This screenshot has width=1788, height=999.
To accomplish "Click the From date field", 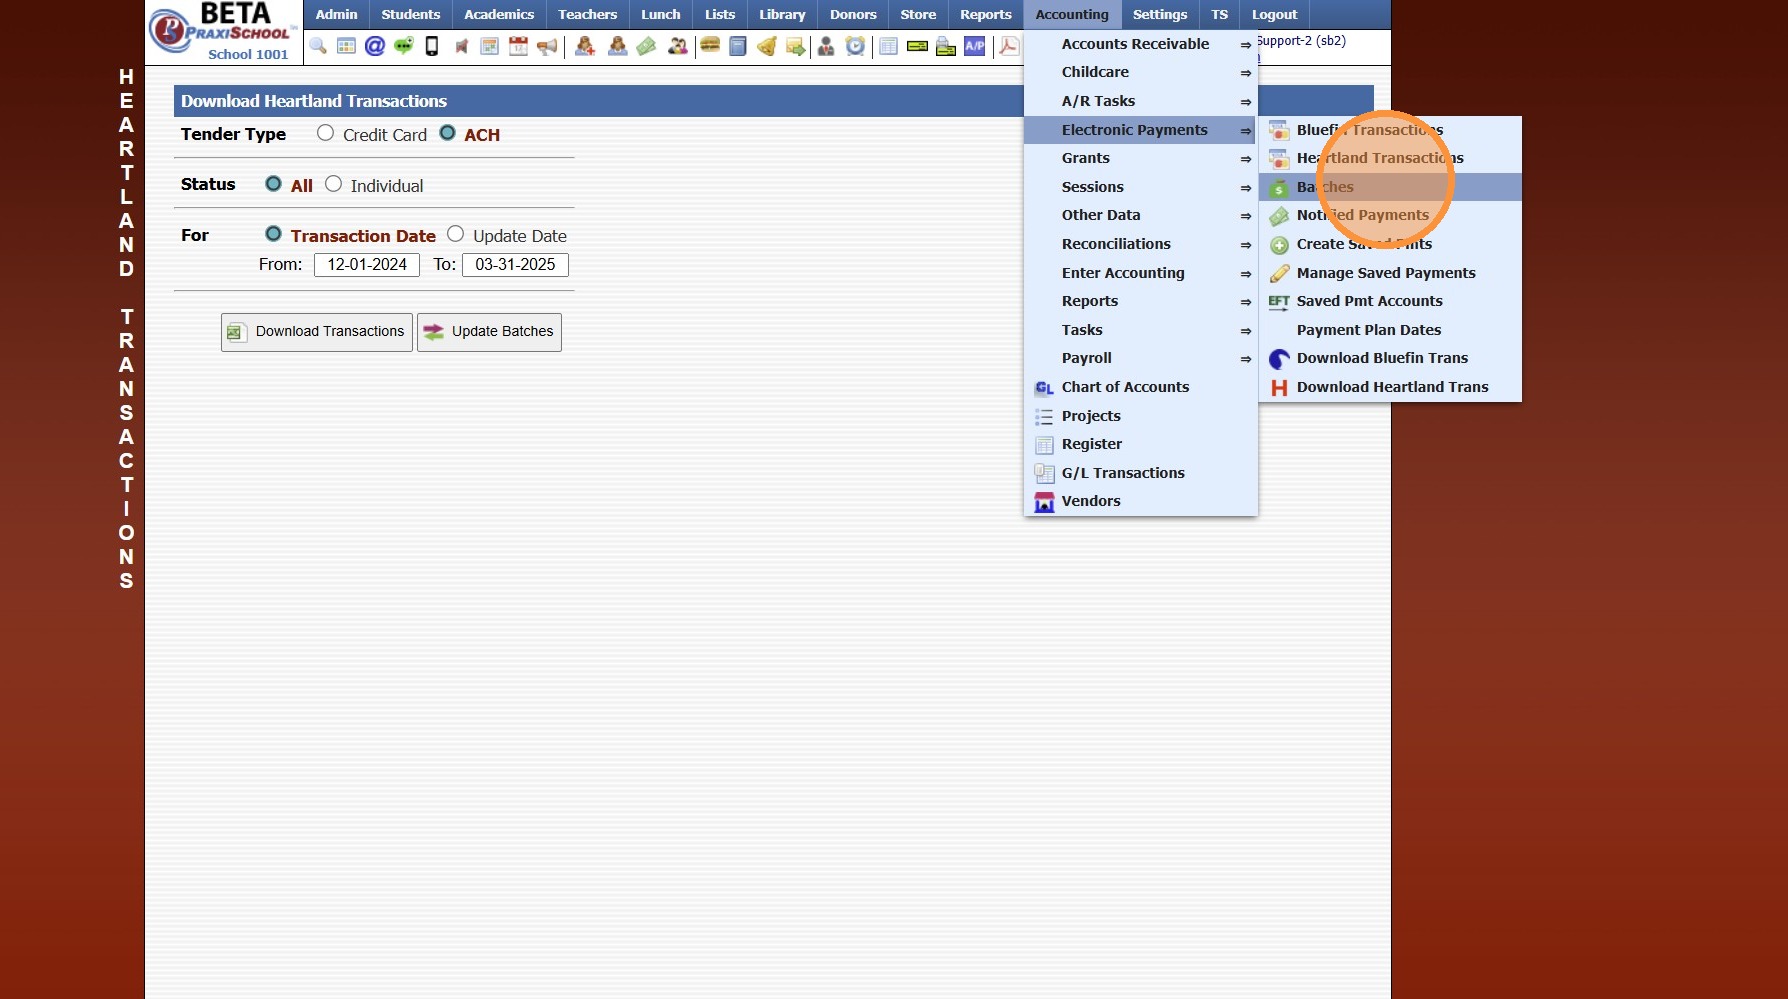I will [367, 265].
